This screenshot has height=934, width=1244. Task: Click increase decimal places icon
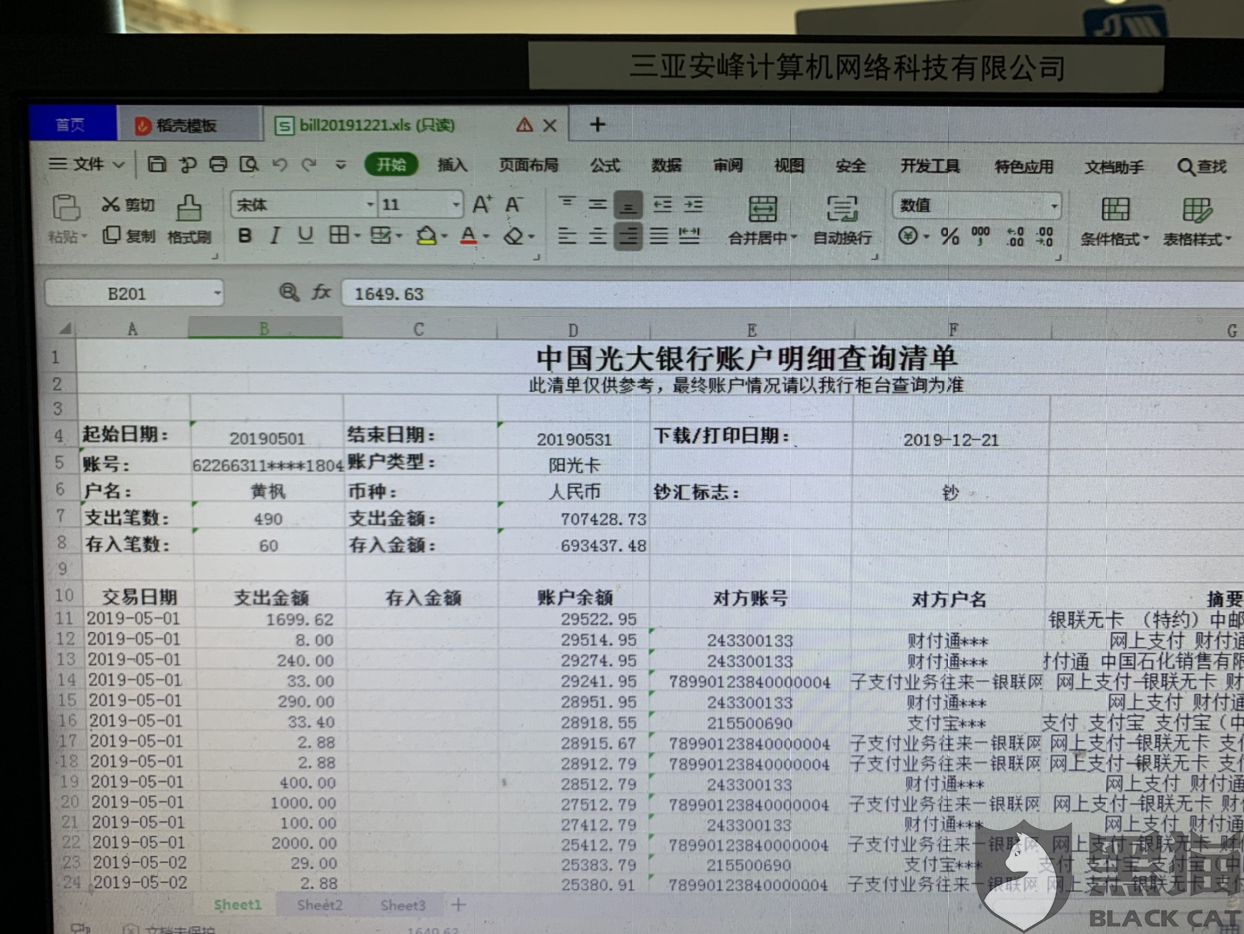(x=1015, y=236)
